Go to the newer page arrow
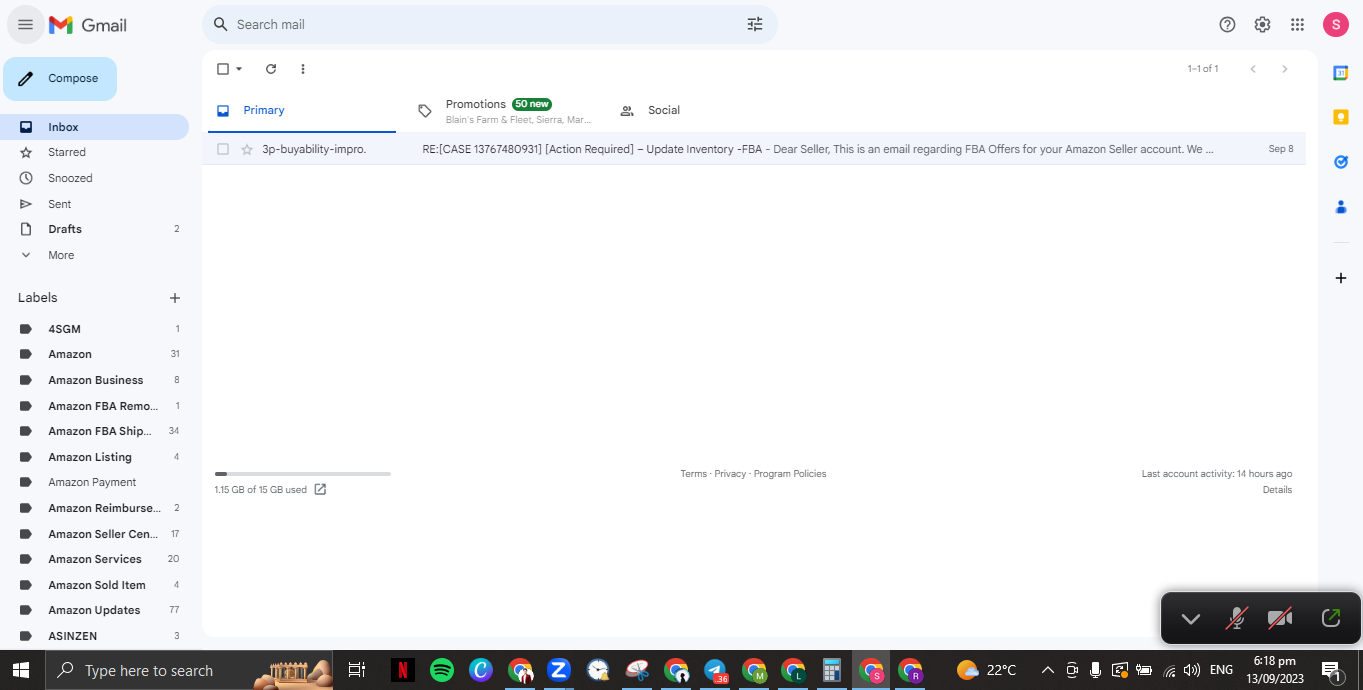The height and width of the screenshot is (690, 1363). click(1253, 69)
